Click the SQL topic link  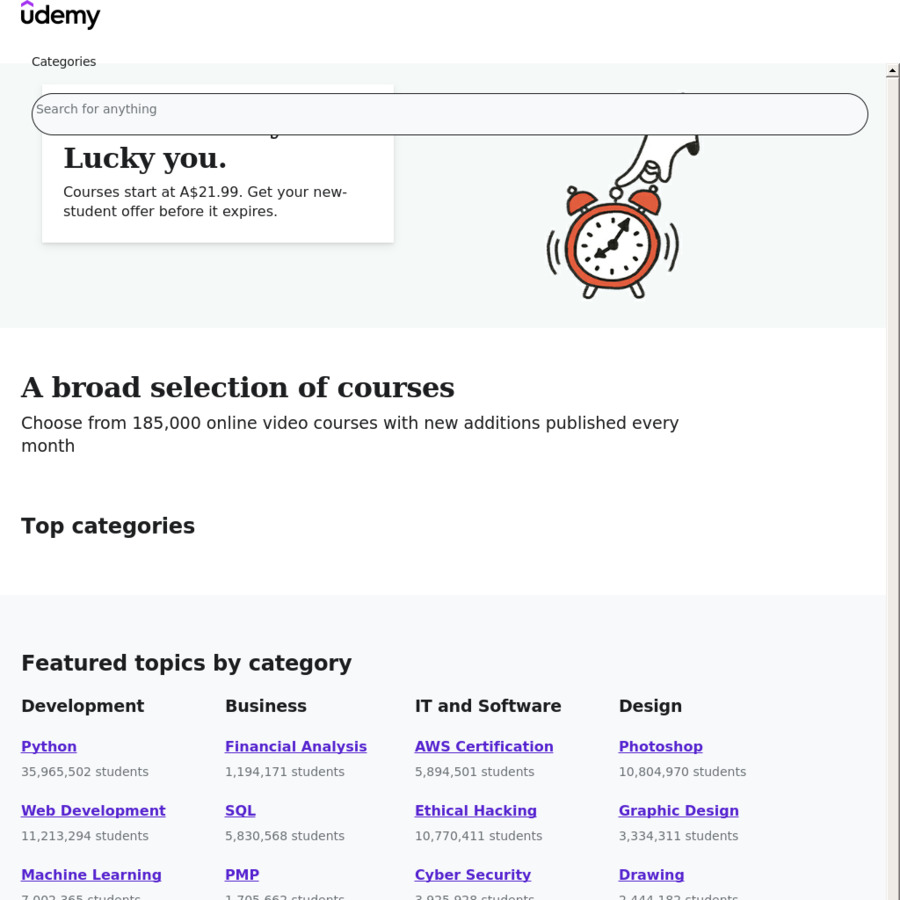coord(240,810)
